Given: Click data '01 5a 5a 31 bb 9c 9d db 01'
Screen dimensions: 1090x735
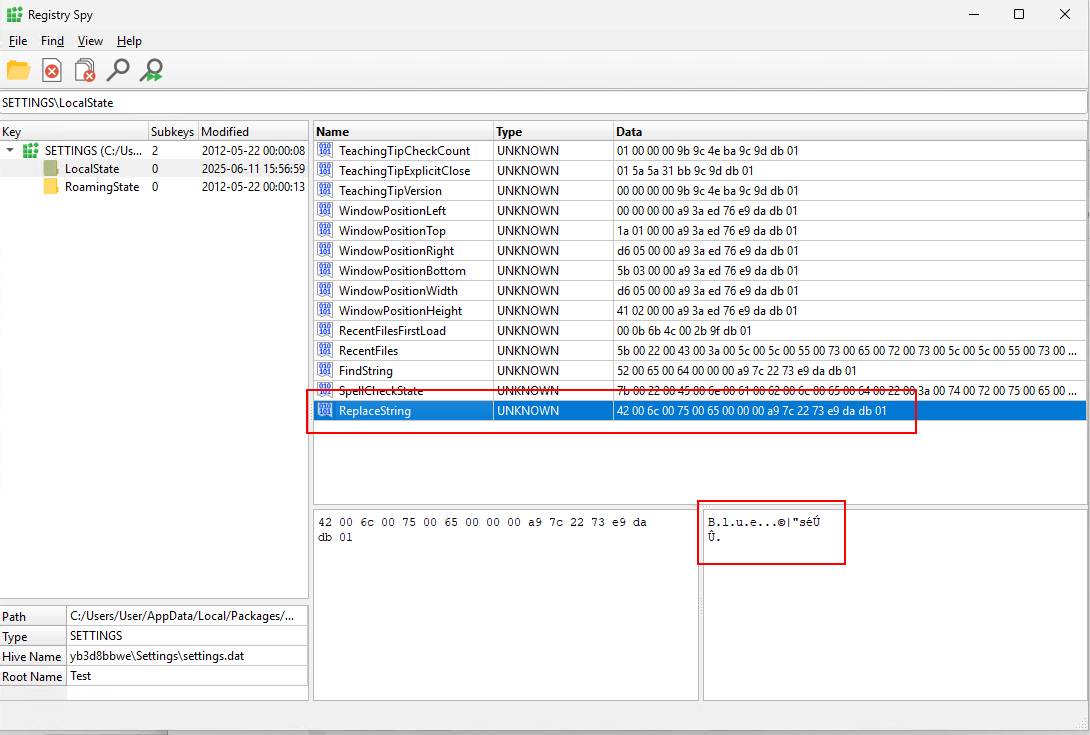Looking at the screenshot, I should pos(685,170).
